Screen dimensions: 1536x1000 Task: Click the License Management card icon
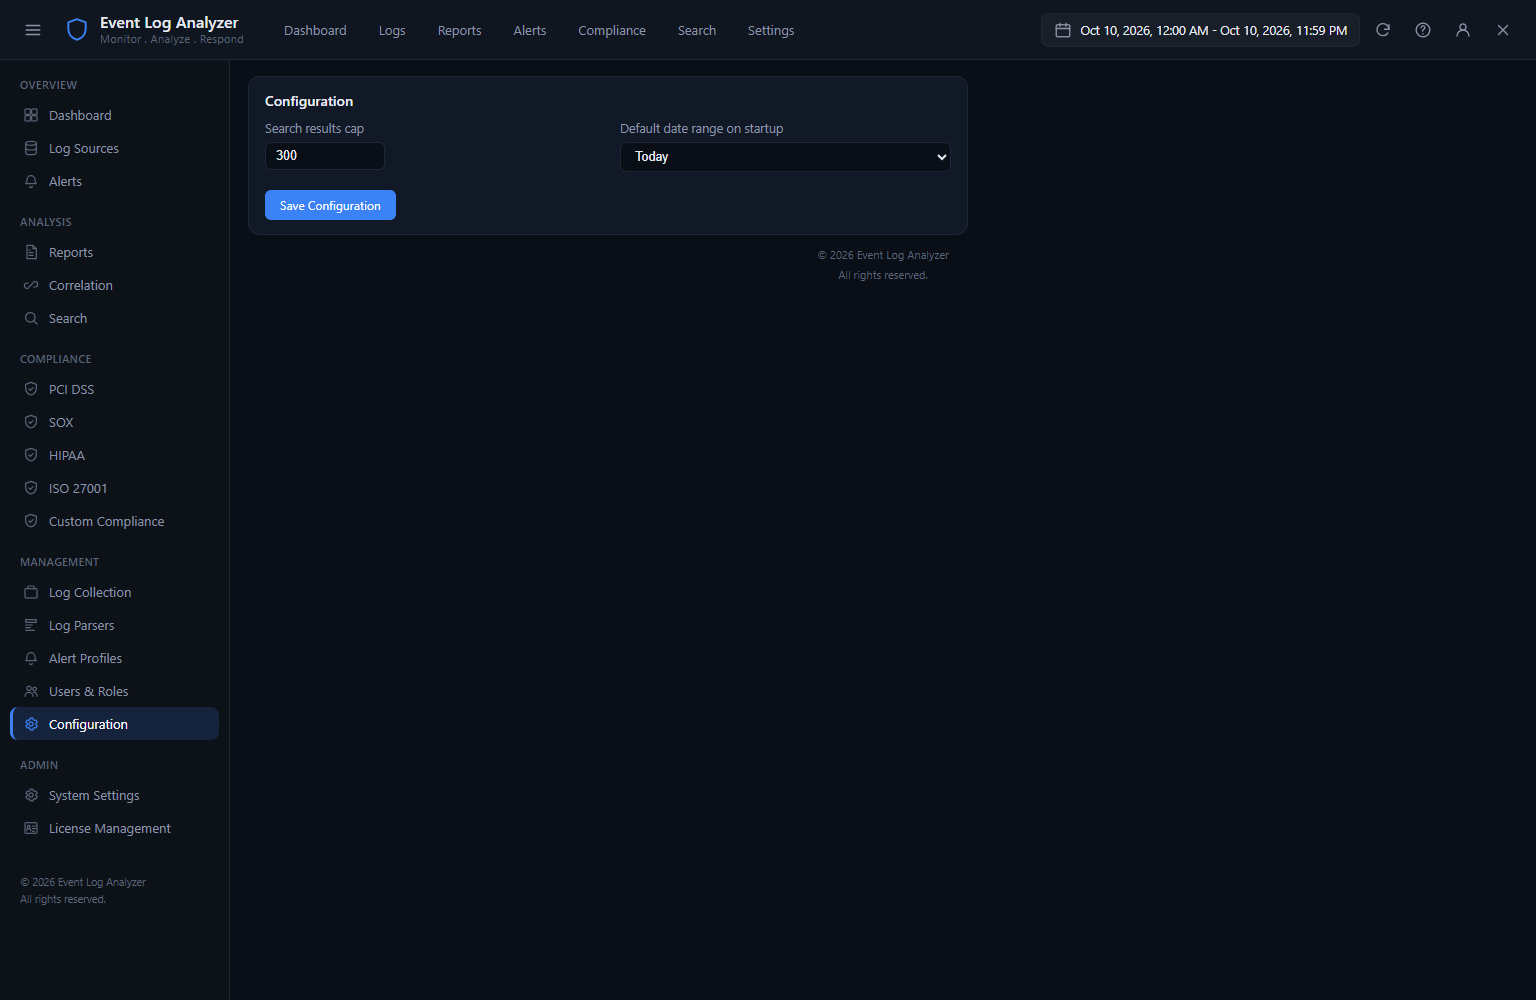(31, 828)
